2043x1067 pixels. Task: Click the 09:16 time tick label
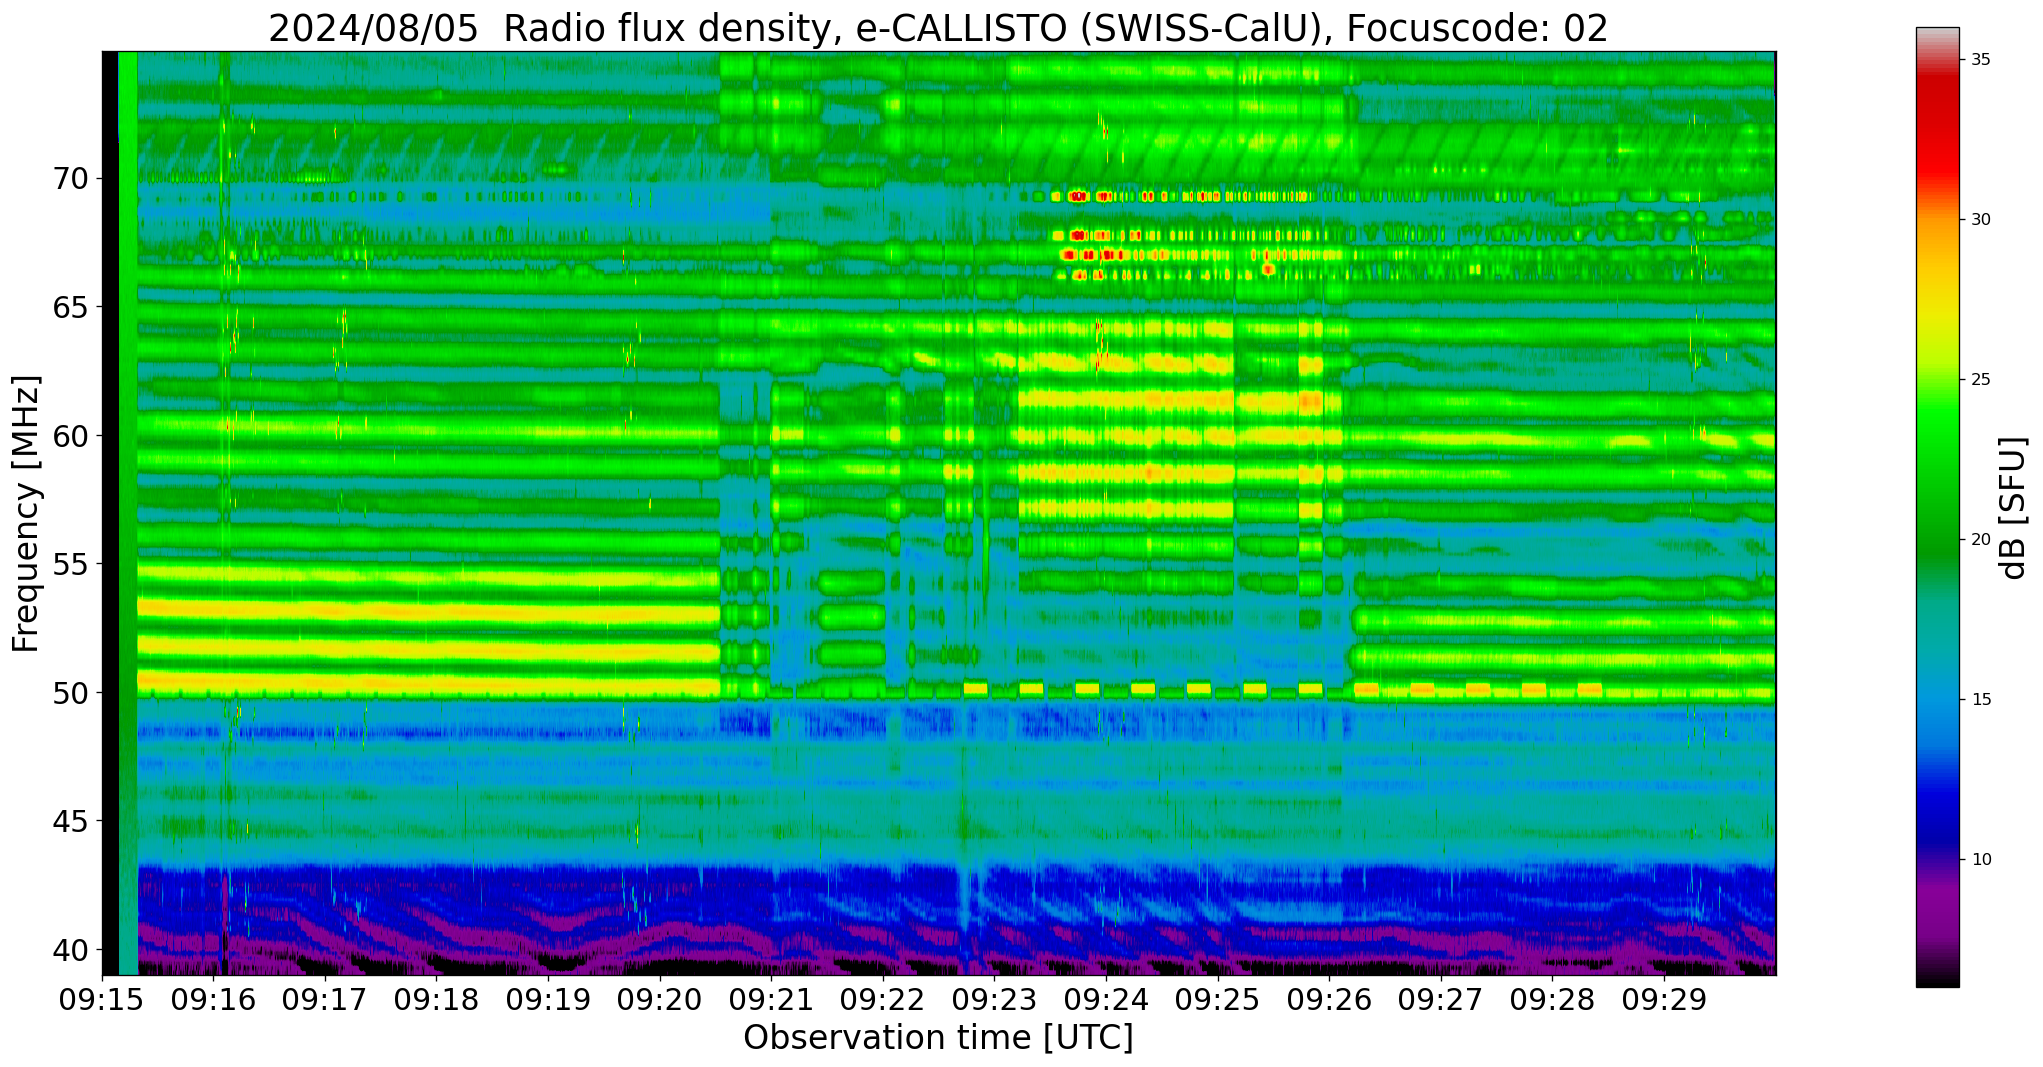click(214, 999)
